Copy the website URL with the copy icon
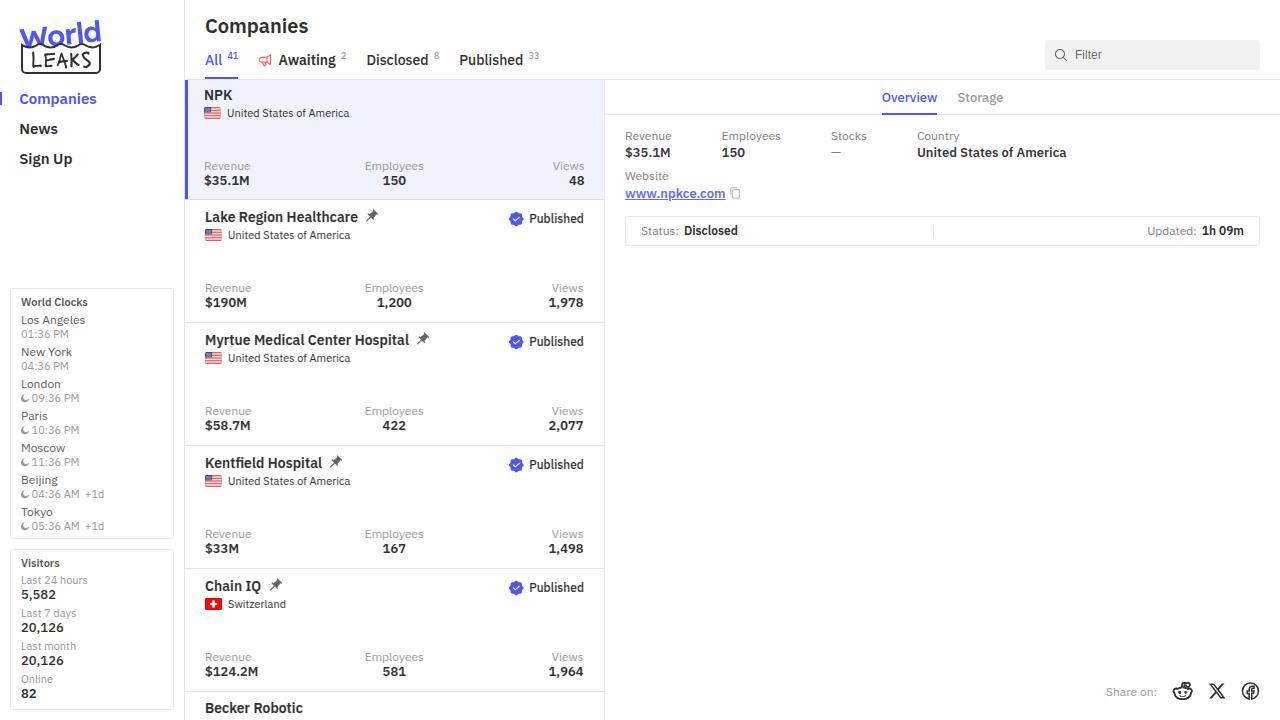This screenshot has width=1280, height=720. (736, 194)
